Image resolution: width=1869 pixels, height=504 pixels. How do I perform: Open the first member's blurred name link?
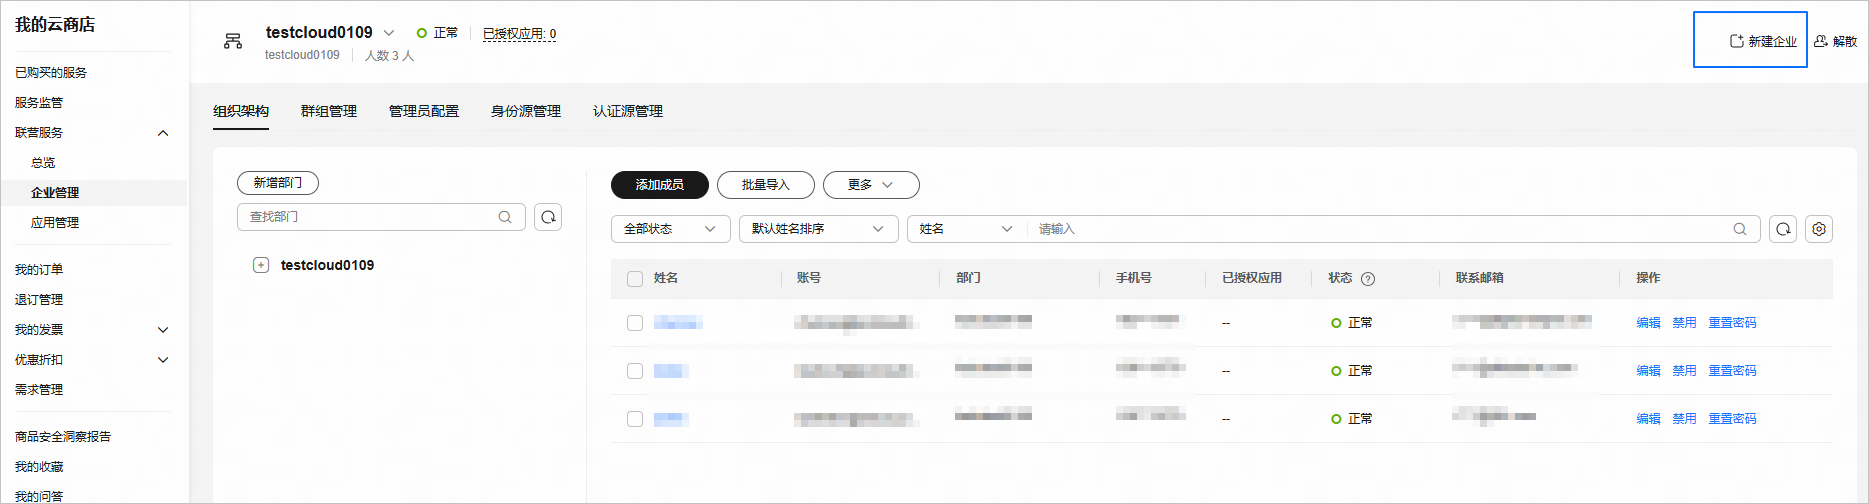[x=678, y=323]
